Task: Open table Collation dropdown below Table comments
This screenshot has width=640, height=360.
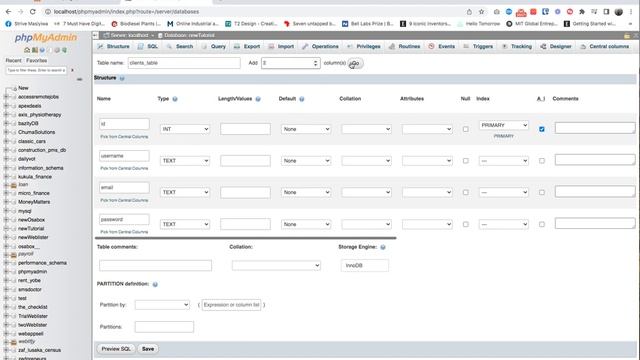Action: pyautogui.click(x=276, y=265)
